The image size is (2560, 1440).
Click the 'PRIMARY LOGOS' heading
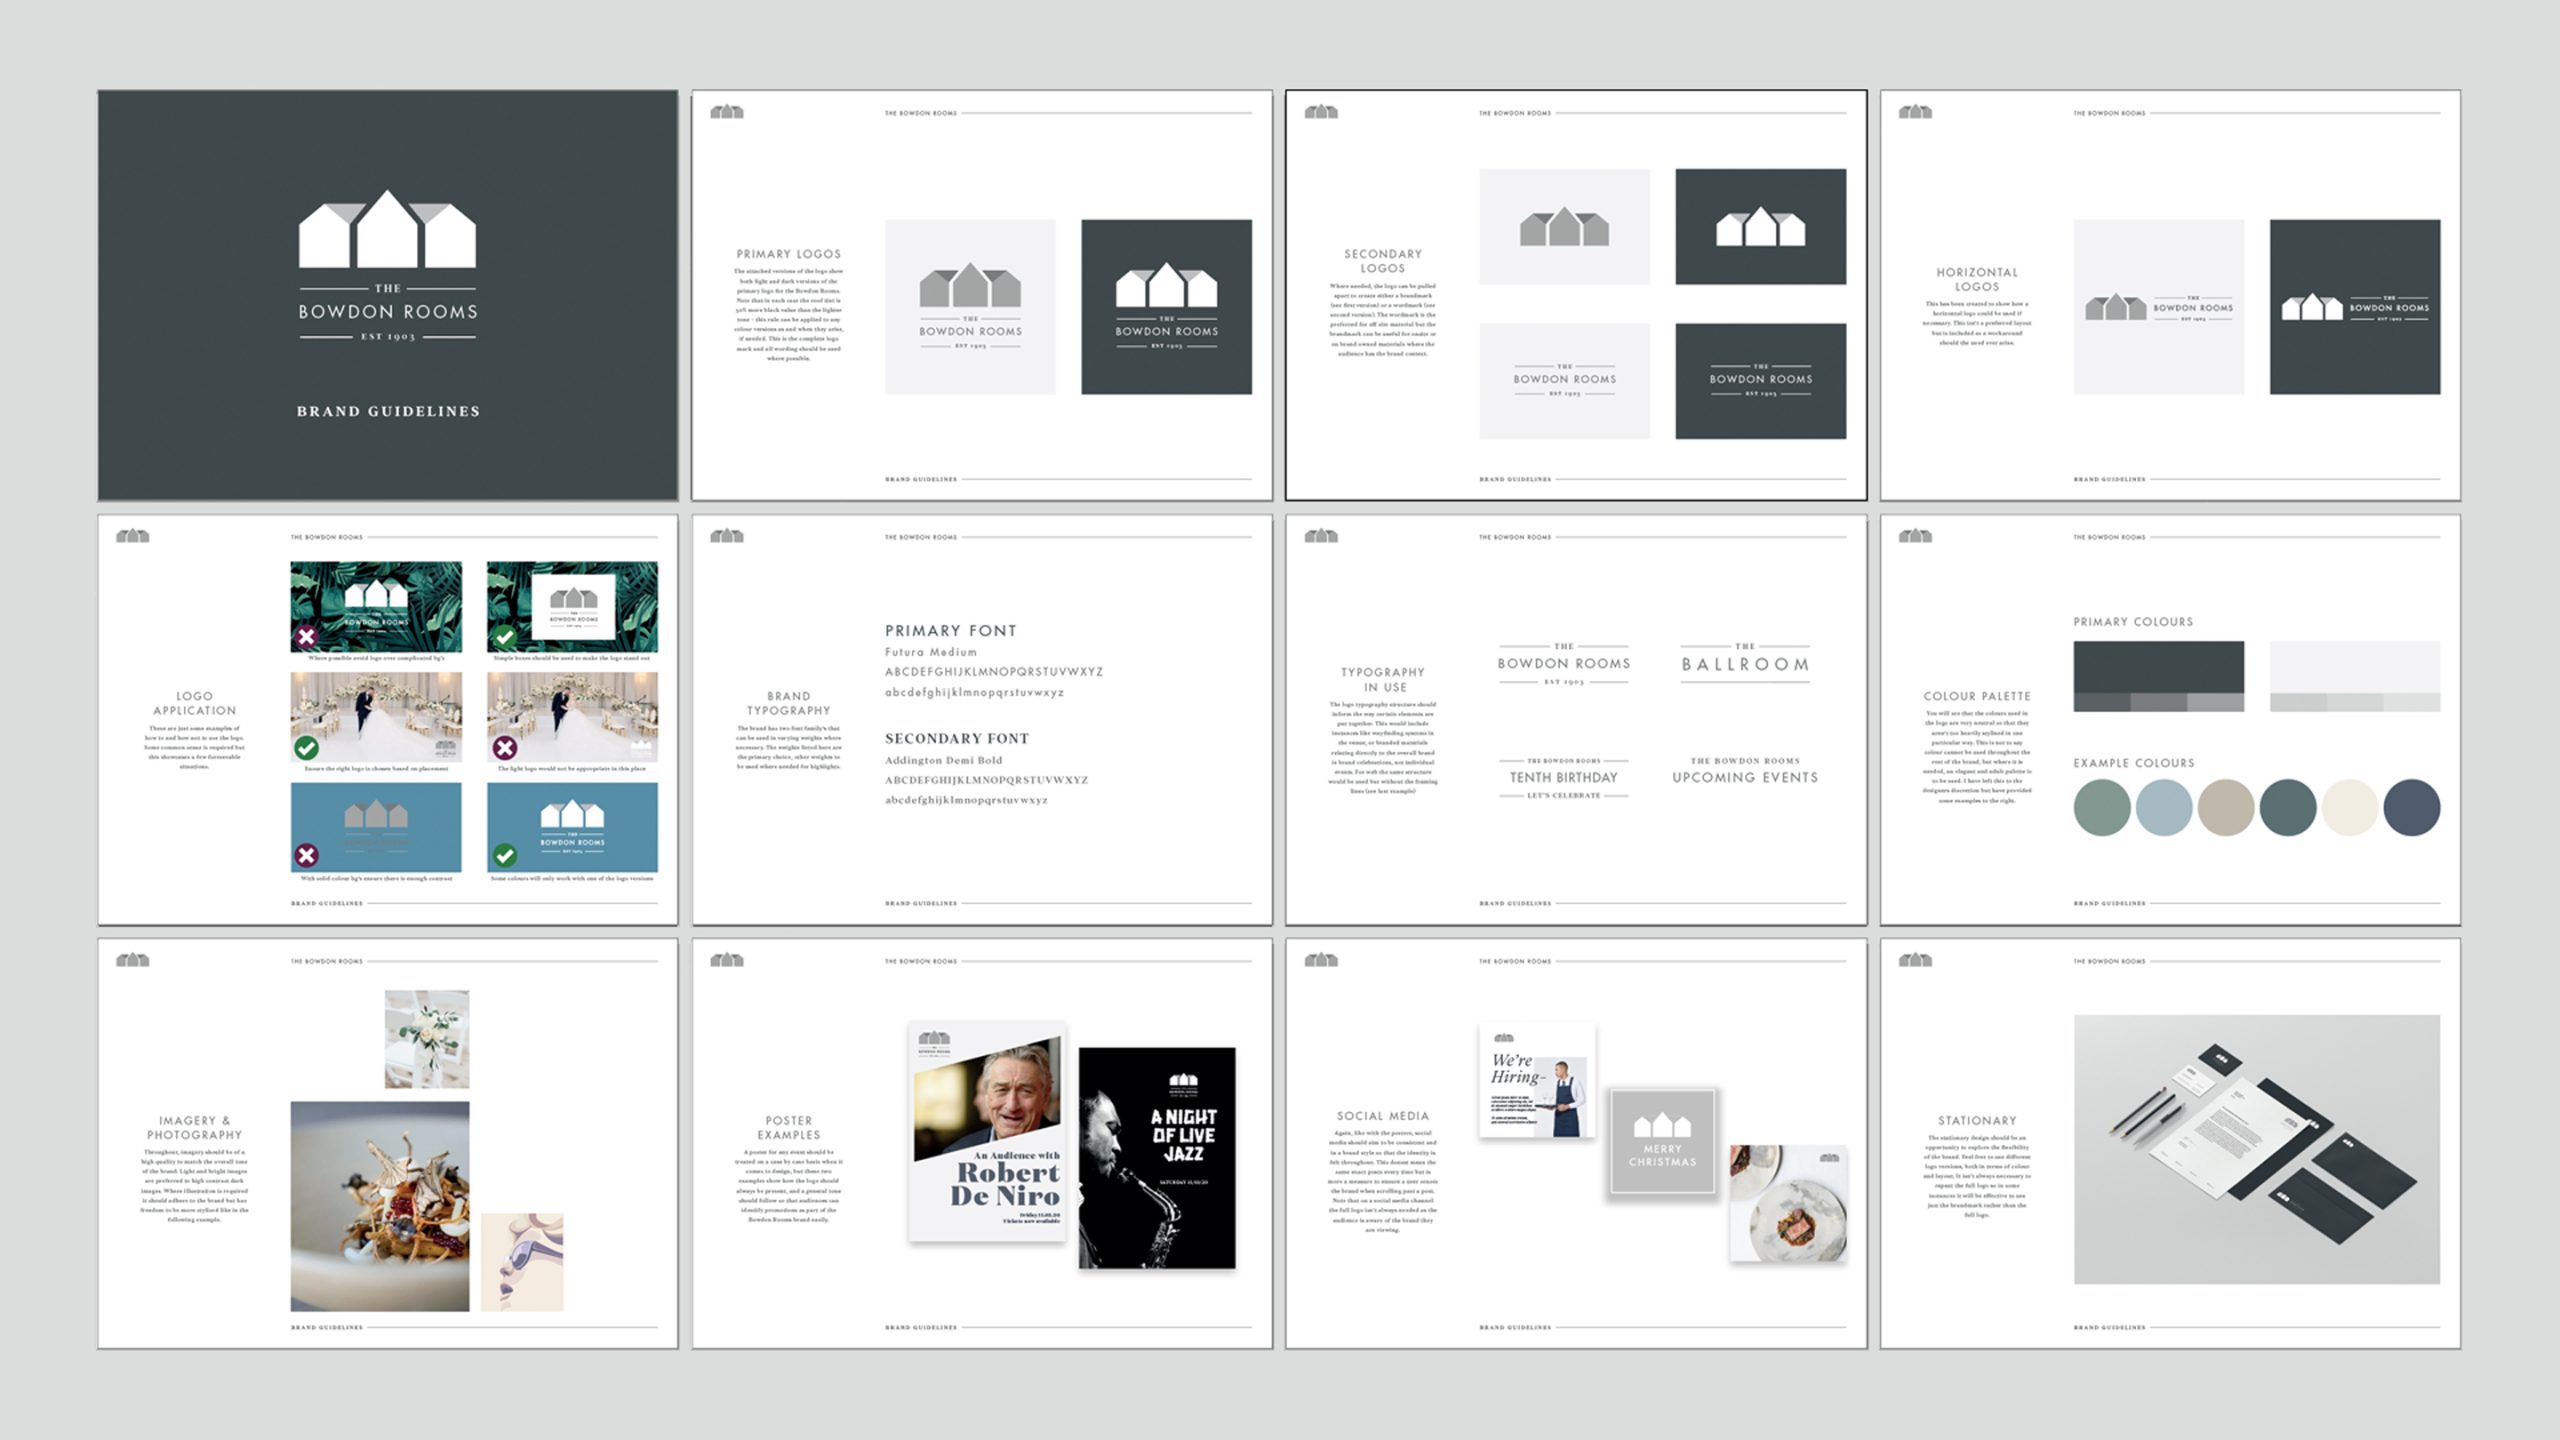coord(789,254)
